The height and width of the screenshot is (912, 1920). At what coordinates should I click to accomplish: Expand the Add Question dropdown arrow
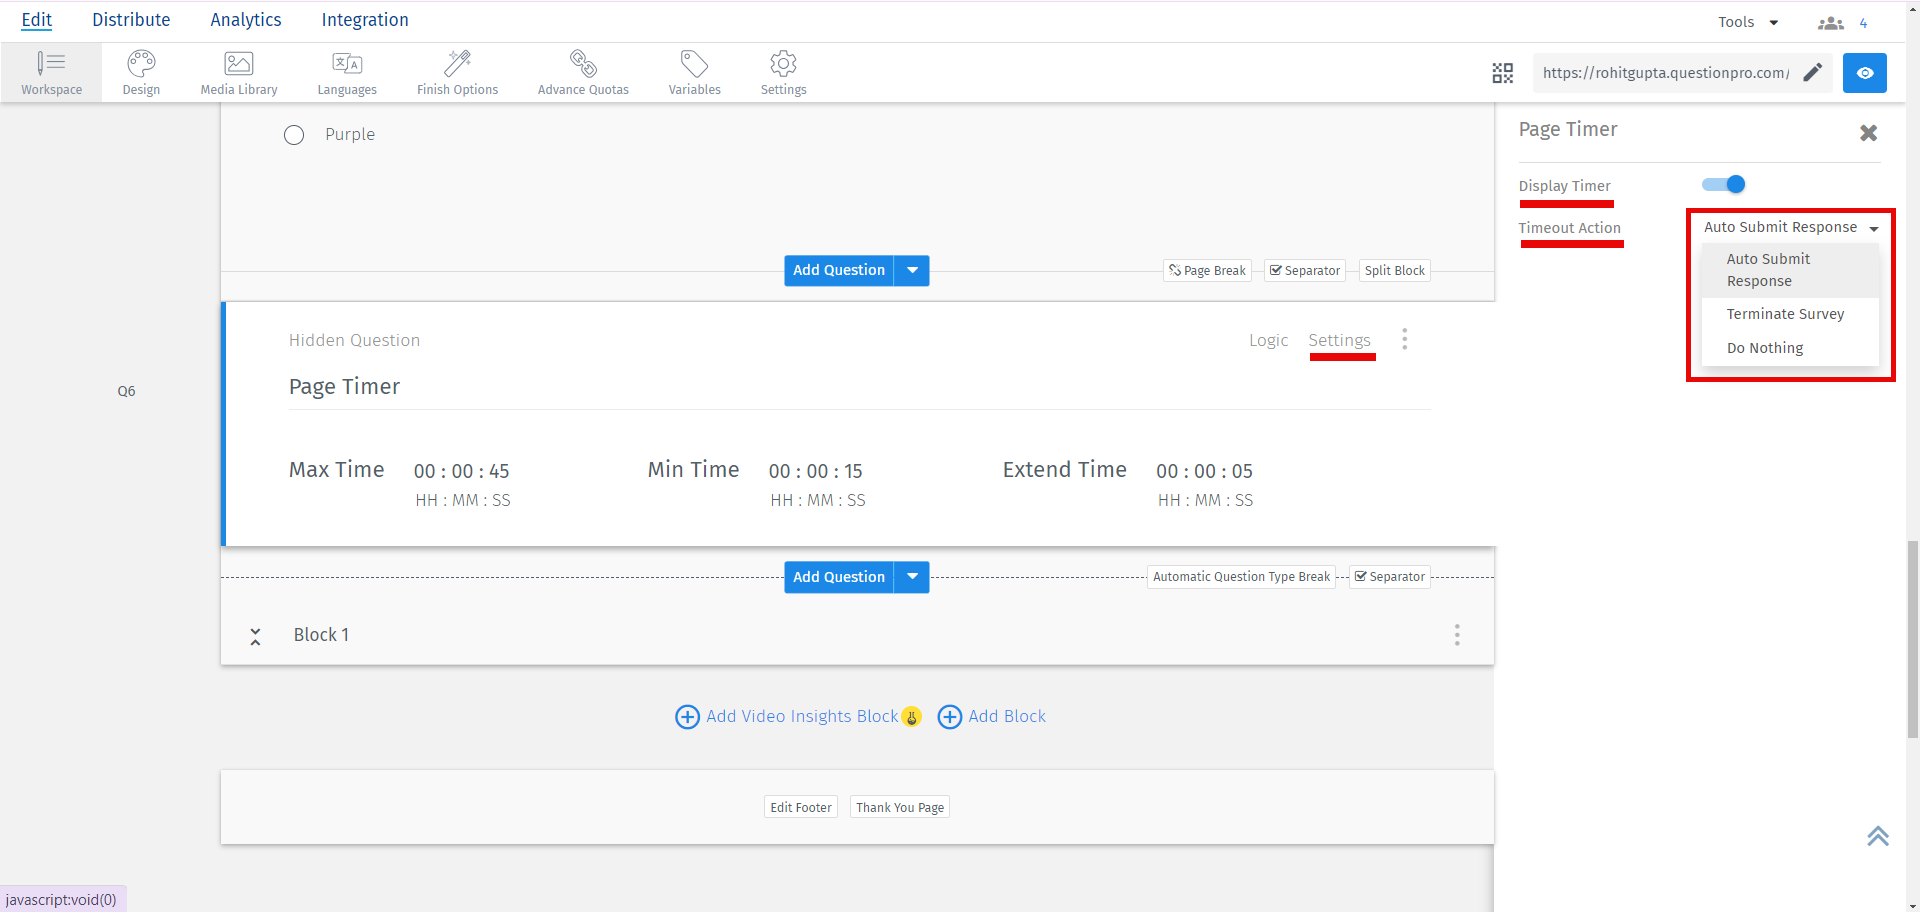911,270
